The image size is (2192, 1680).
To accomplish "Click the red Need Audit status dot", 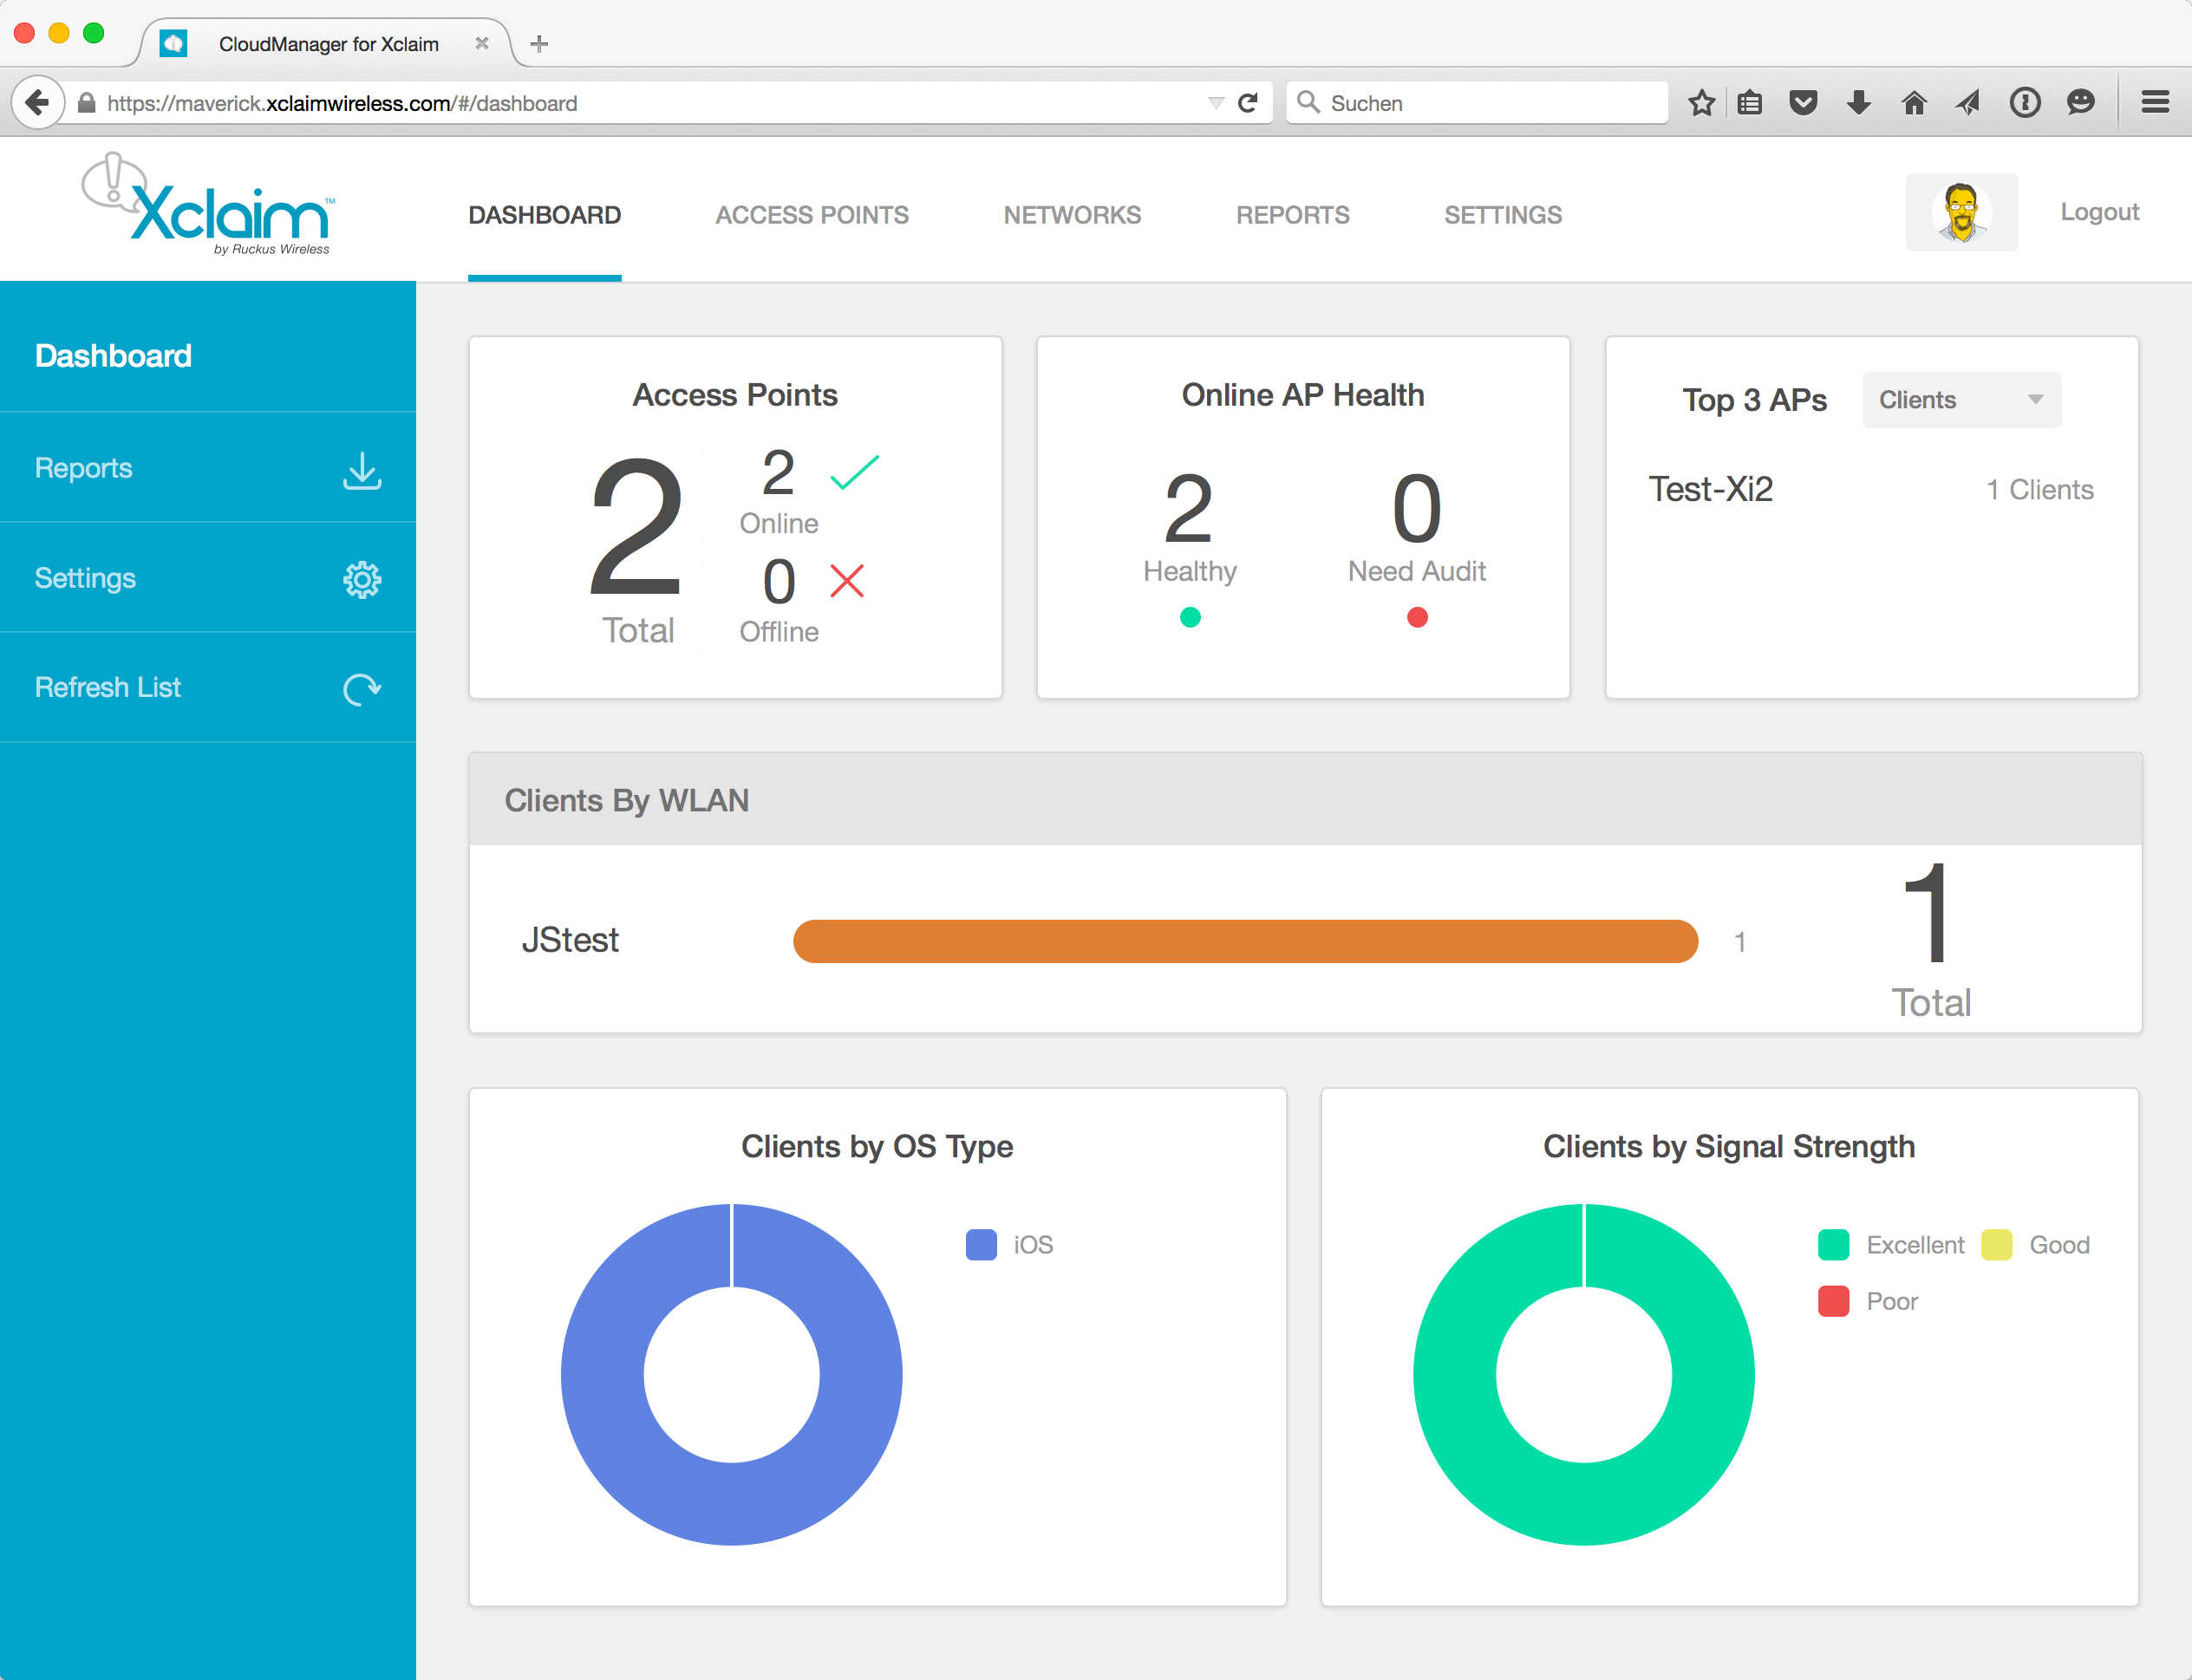I will (1416, 617).
